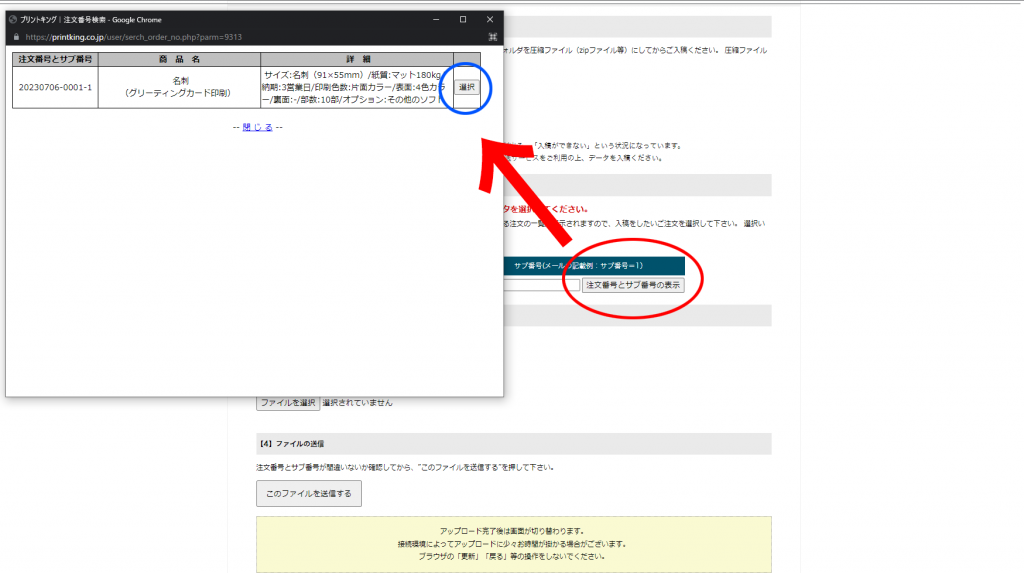
Task: Click the yellow upload notice box
Action: (x=514, y=544)
